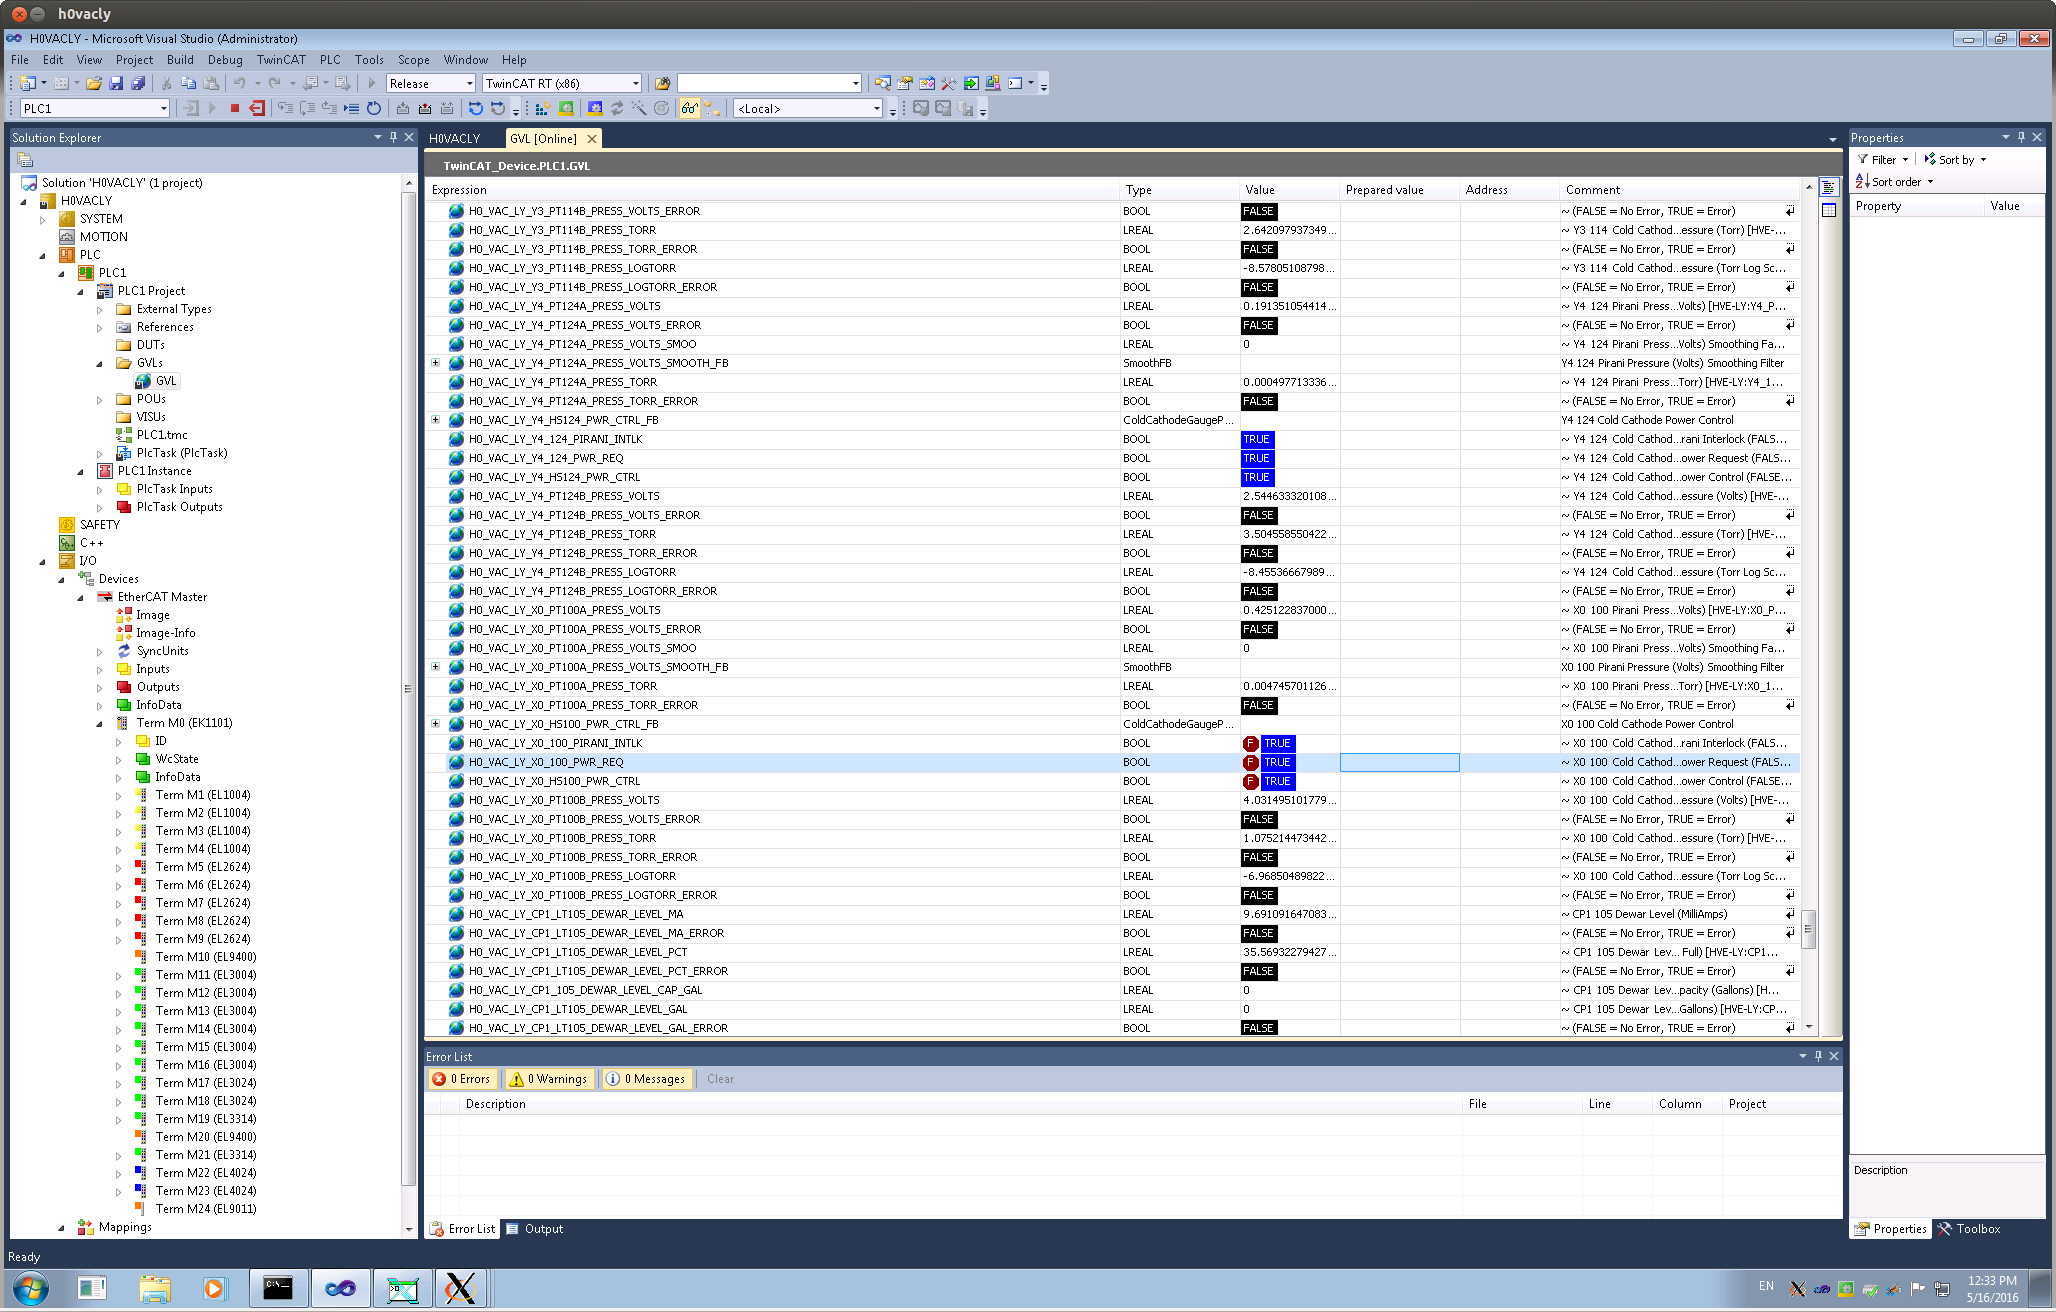Close the GVL [Online] tab
Image resolution: width=2056 pixels, height=1312 pixels.
pos(592,139)
